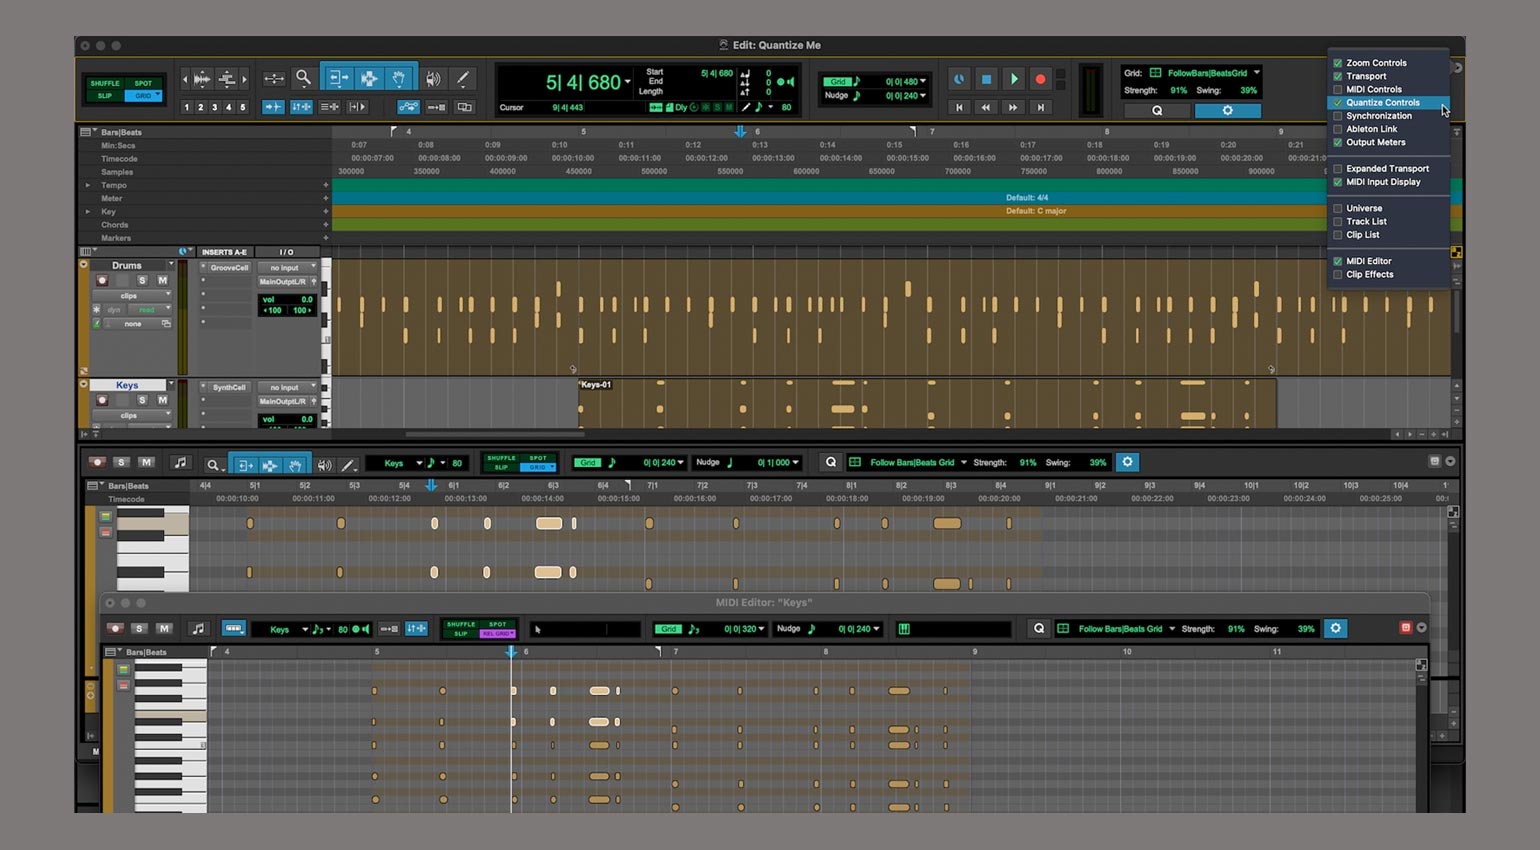This screenshot has width=1540, height=850.
Task: Select the Zoomer tool in main toolbar
Action: (x=303, y=78)
